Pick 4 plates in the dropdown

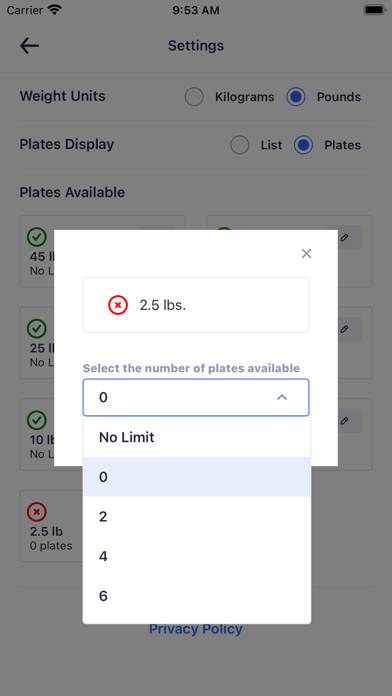(197, 556)
